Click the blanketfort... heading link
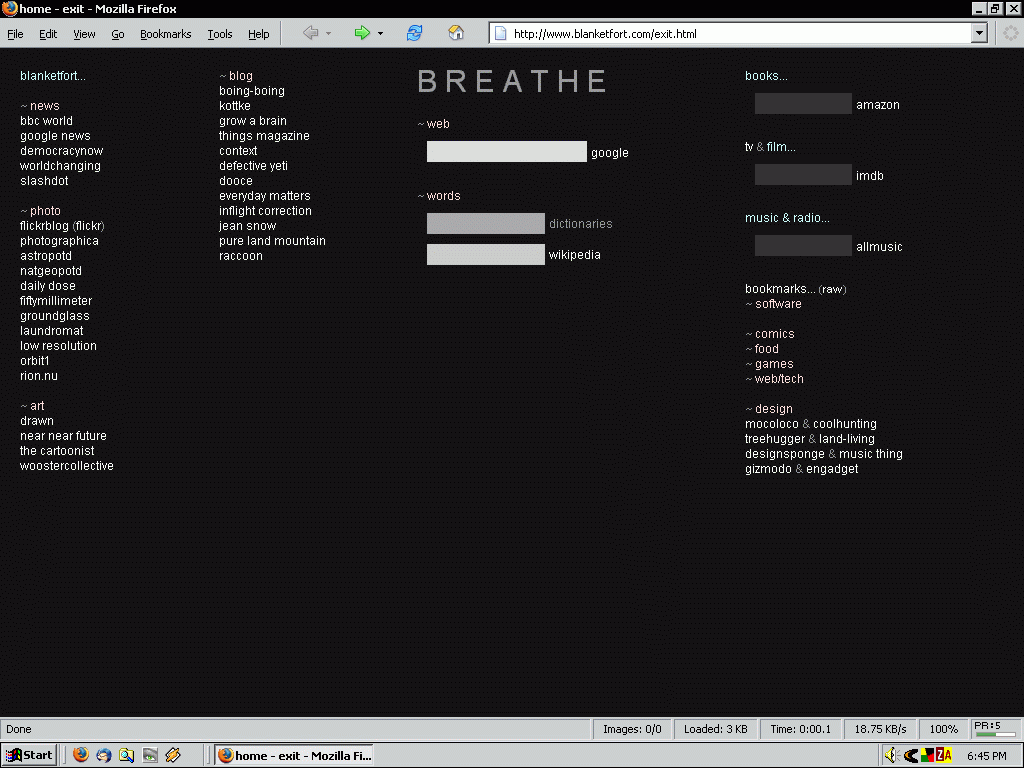 (52, 76)
